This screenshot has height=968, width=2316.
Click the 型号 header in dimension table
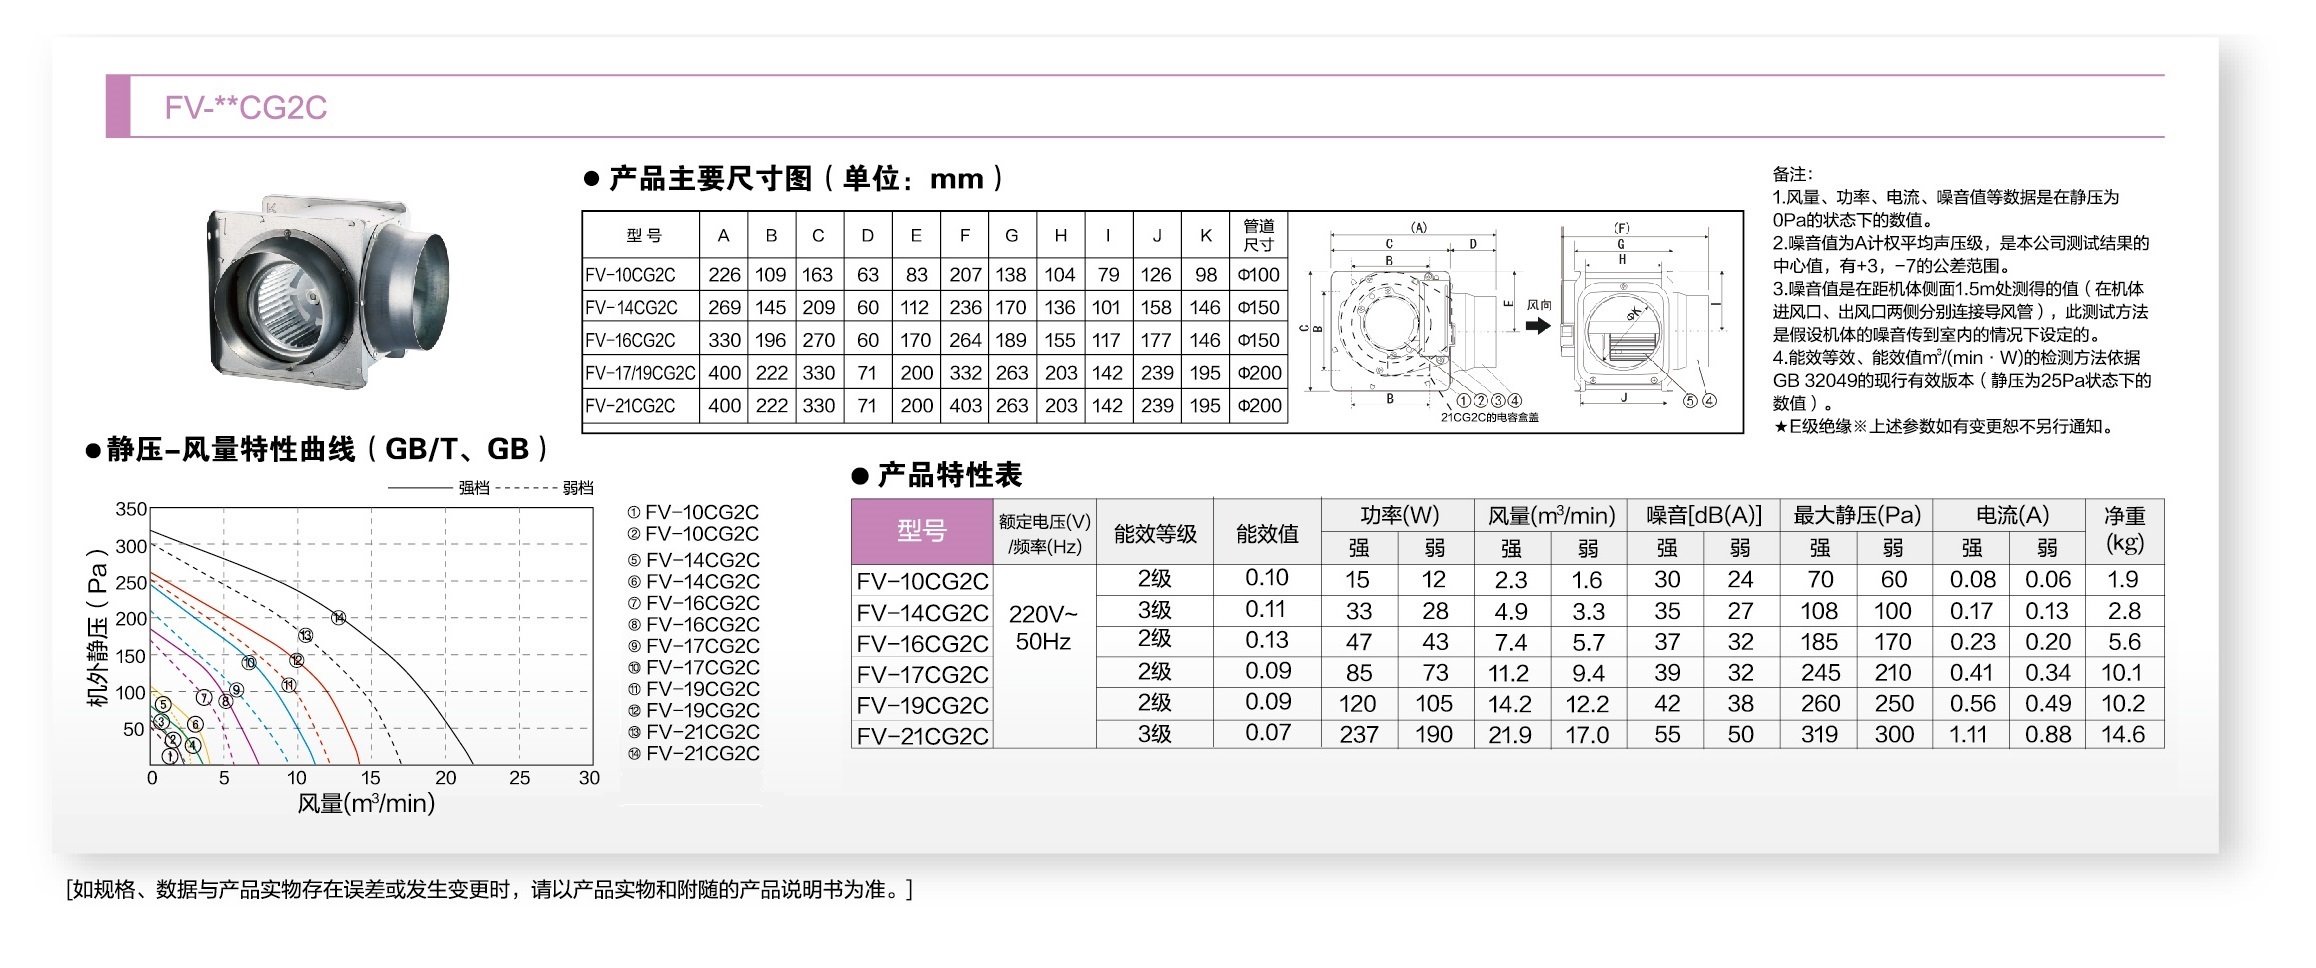643,236
